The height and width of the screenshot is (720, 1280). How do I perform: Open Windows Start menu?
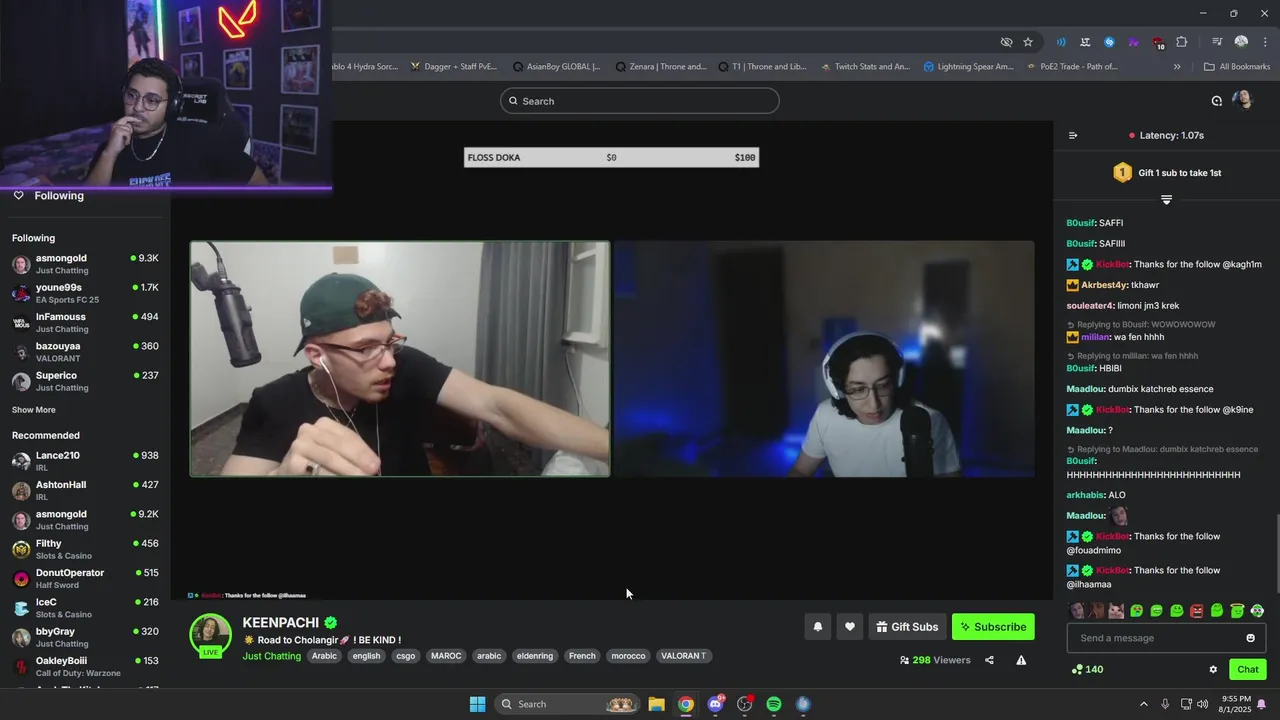[477, 704]
